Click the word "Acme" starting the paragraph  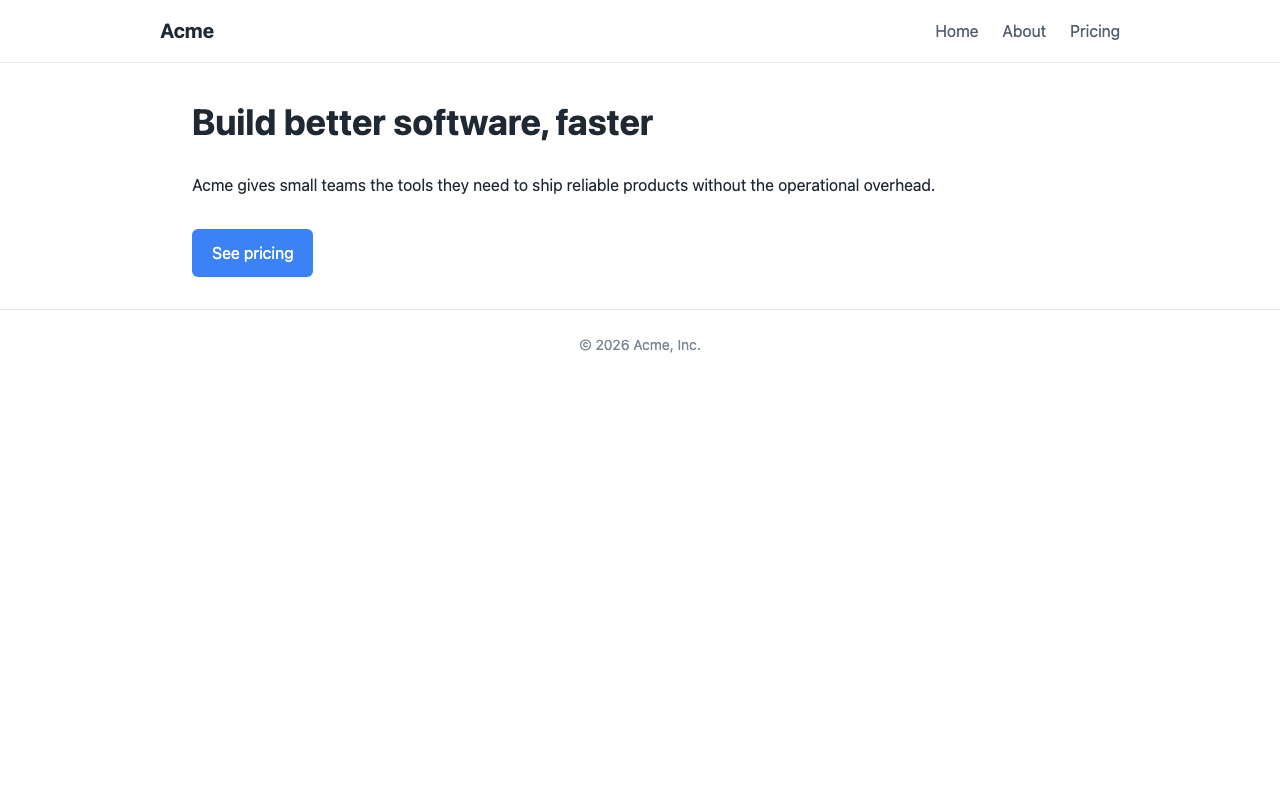point(212,185)
